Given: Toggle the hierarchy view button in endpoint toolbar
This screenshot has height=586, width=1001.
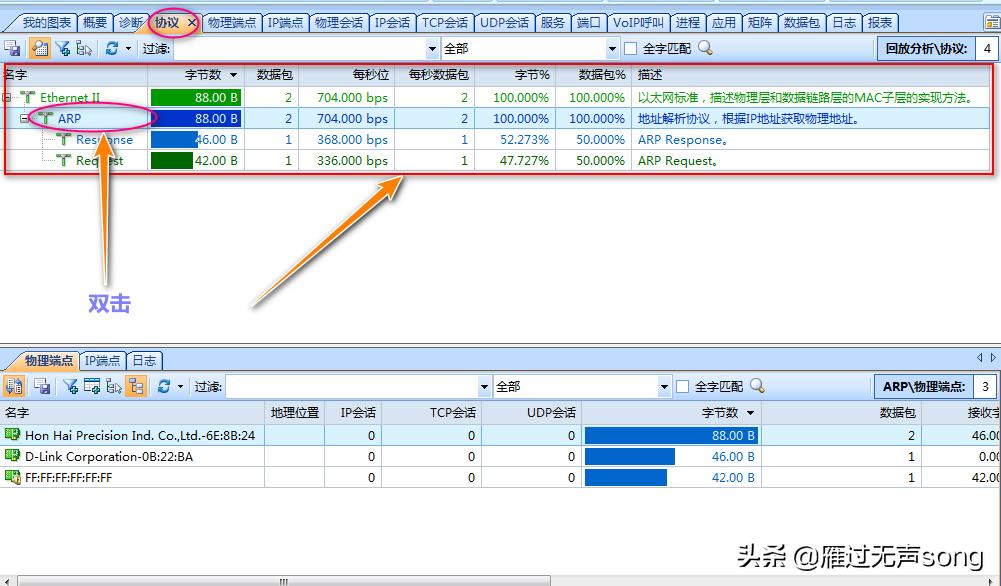Looking at the screenshot, I should pyautogui.click(x=138, y=386).
